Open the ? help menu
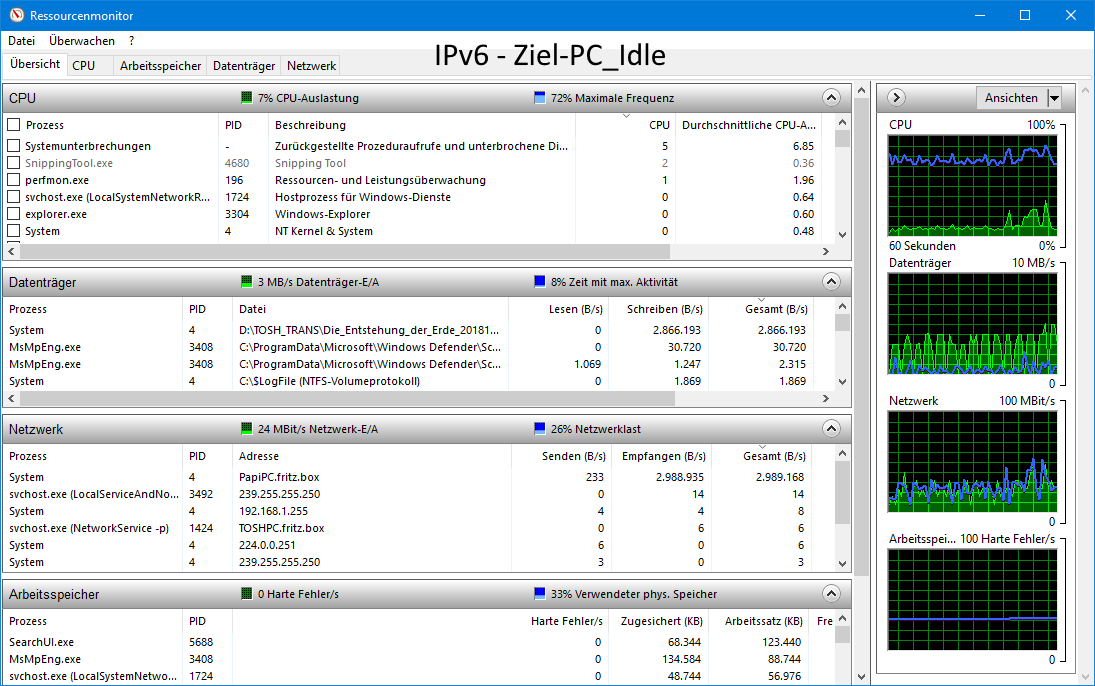Image resolution: width=1095 pixels, height=686 pixels. [131, 41]
